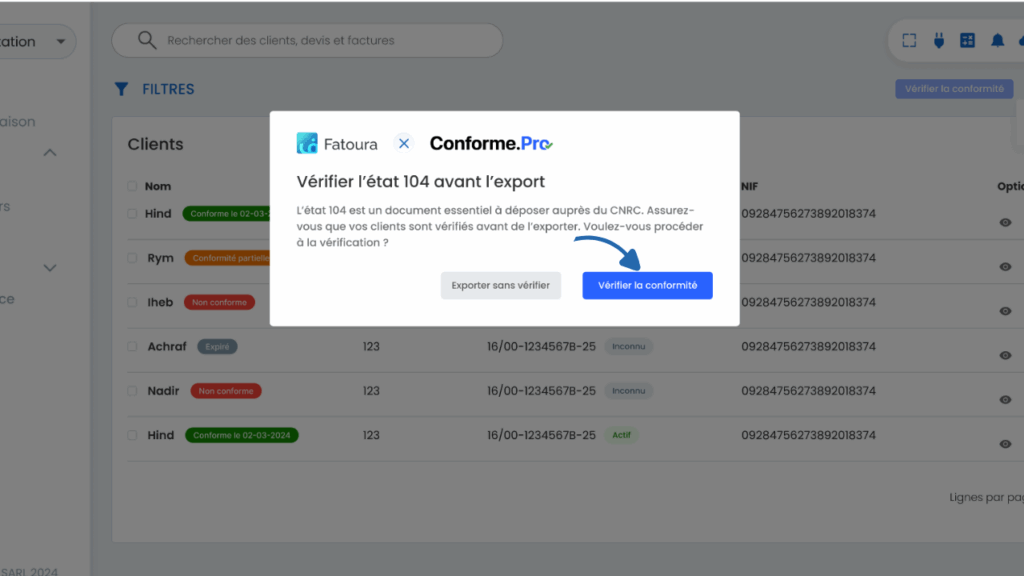The height and width of the screenshot is (576, 1024).
Task: Expand the sidebar section with down chevron
Action: (x=50, y=268)
